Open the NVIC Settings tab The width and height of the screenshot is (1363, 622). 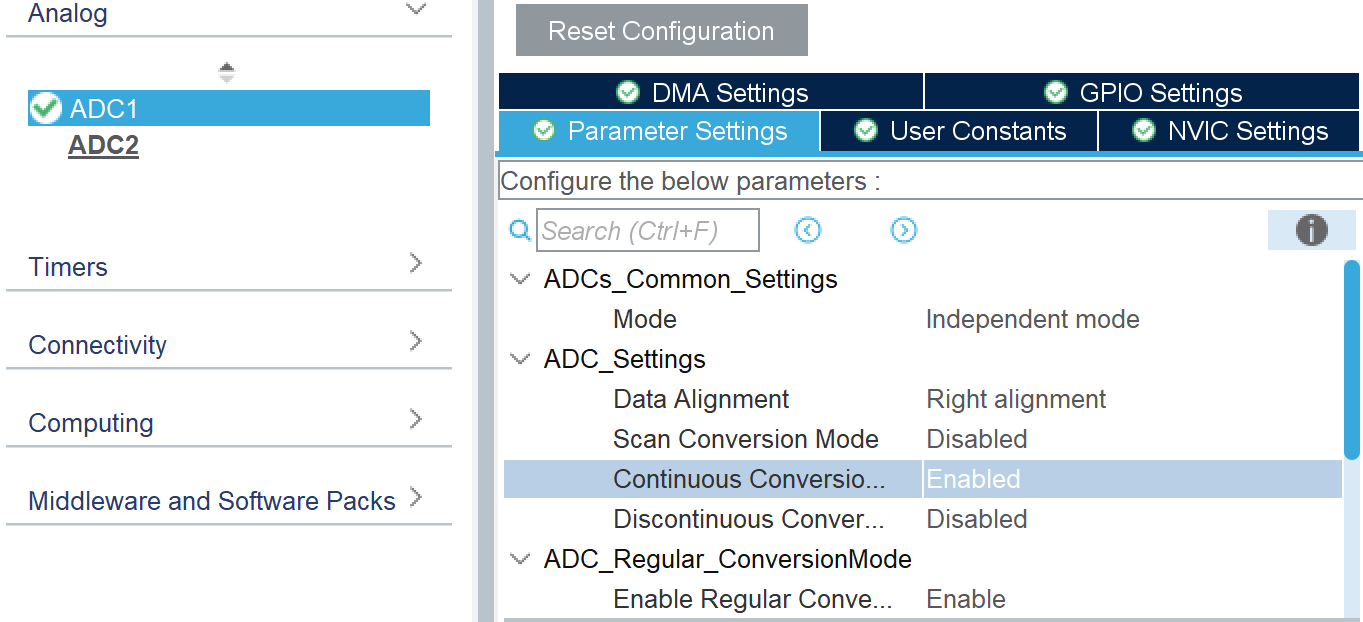(1230, 131)
